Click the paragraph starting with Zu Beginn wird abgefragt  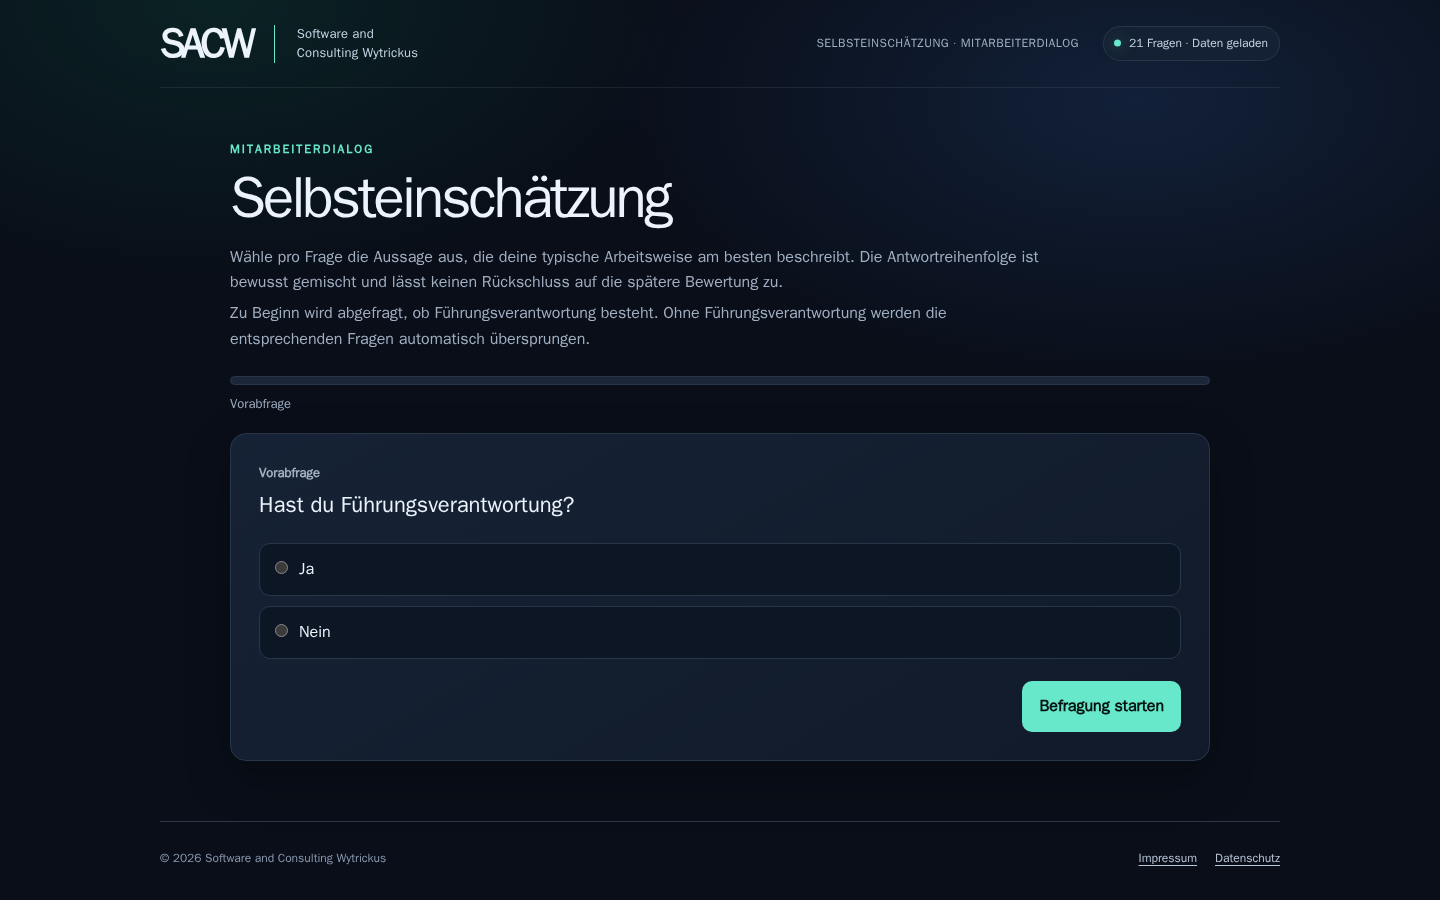[x=588, y=326]
